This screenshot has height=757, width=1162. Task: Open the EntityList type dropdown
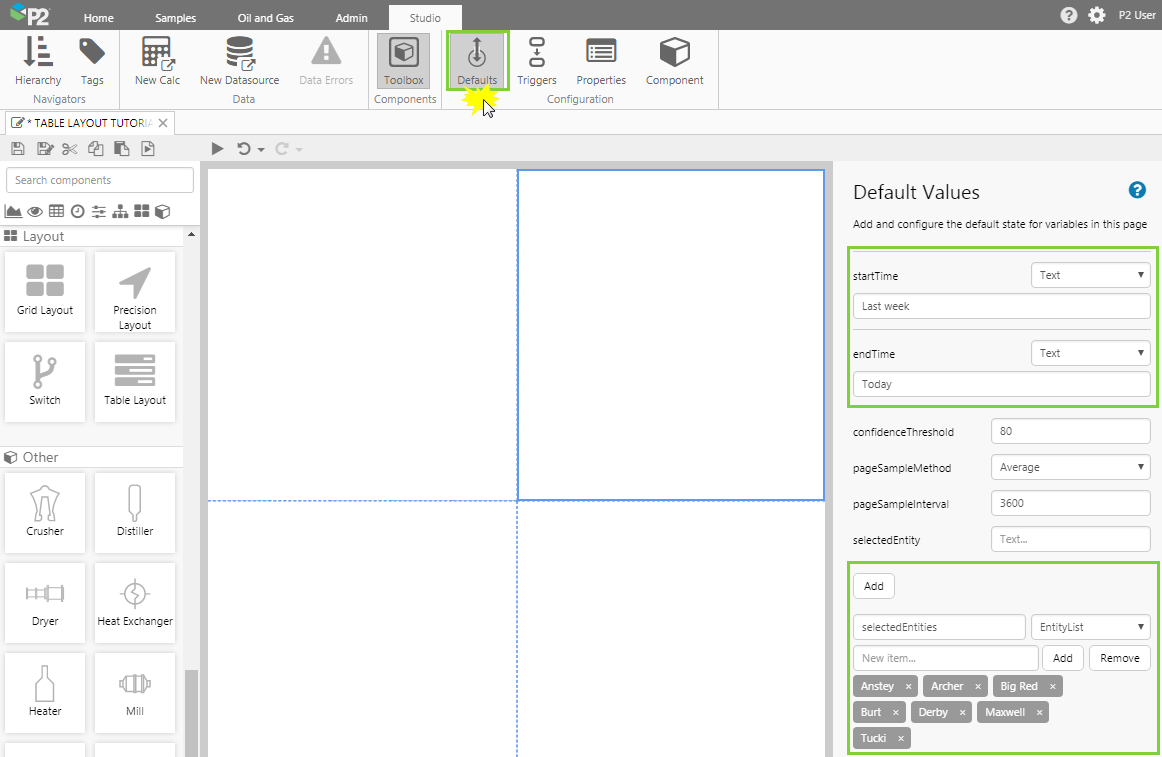pos(1090,627)
